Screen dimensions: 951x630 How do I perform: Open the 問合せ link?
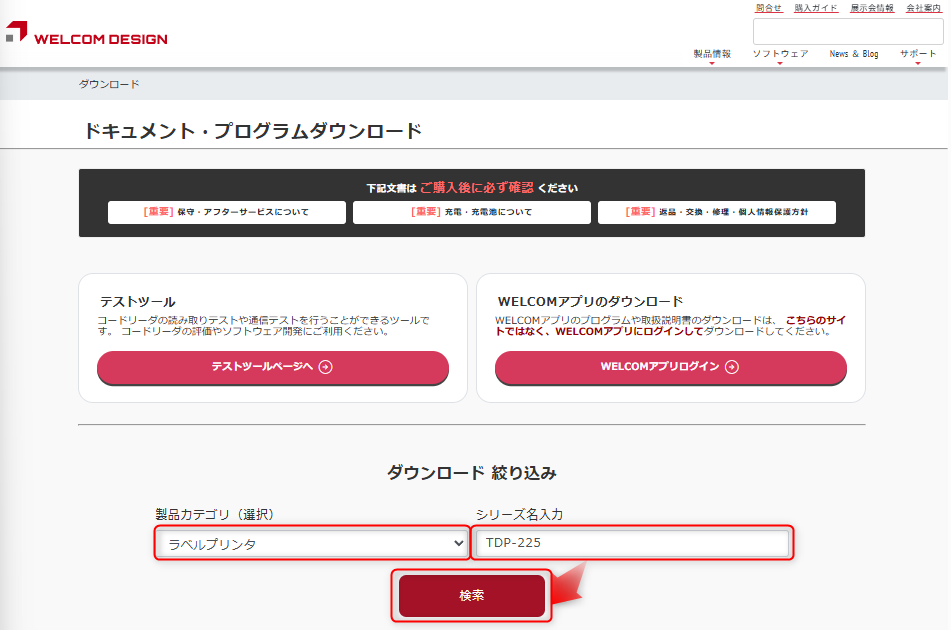tap(768, 8)
